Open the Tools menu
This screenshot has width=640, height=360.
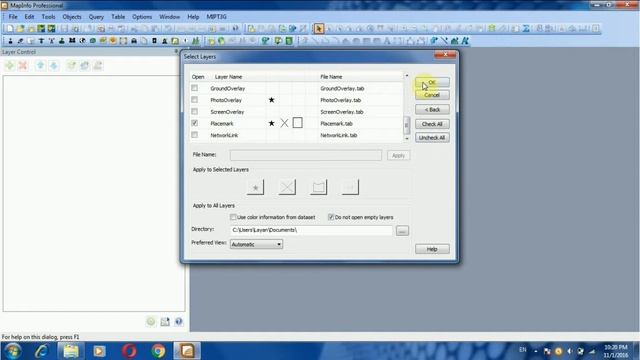point(48,17)
